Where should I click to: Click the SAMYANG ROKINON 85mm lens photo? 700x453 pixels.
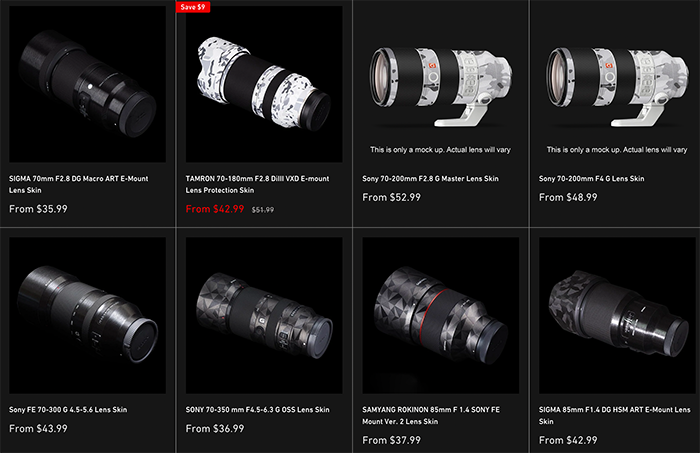click(441, 315)
